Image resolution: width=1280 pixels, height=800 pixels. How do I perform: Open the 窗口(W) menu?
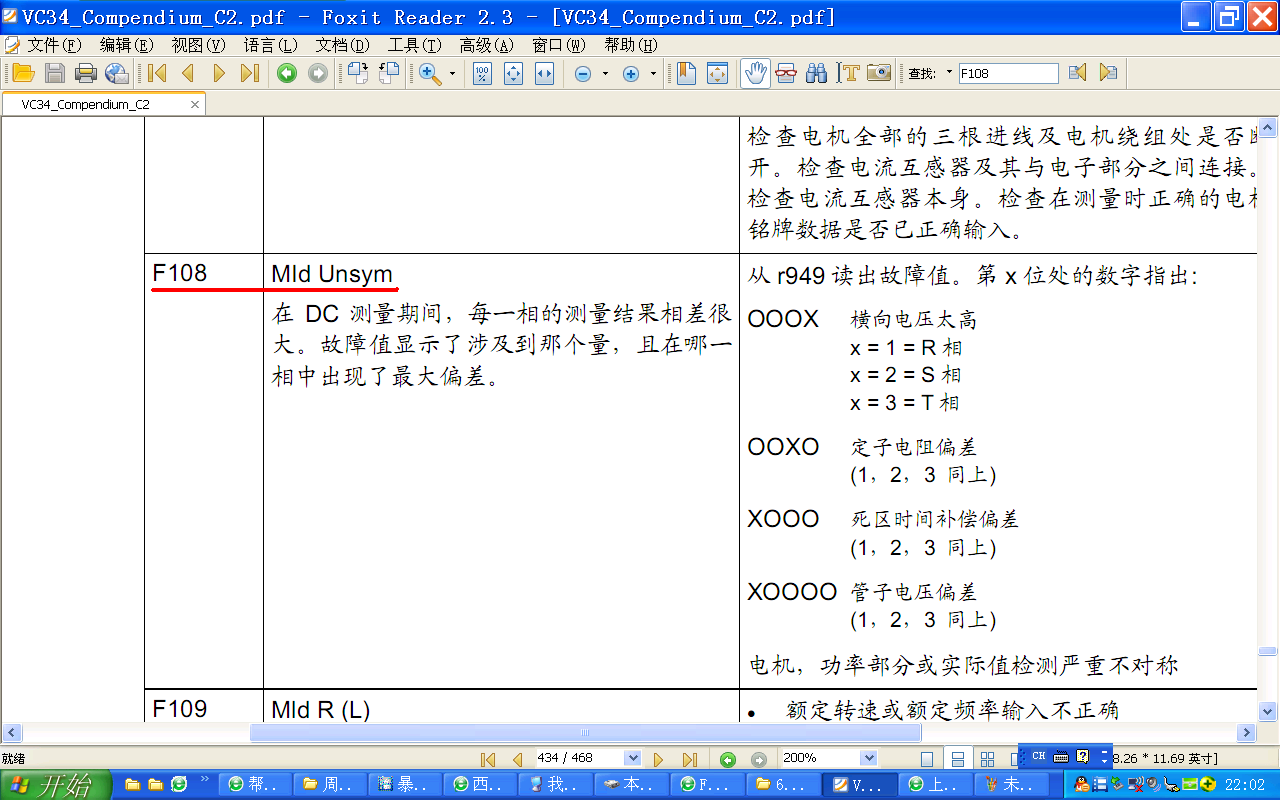[559, 45]
